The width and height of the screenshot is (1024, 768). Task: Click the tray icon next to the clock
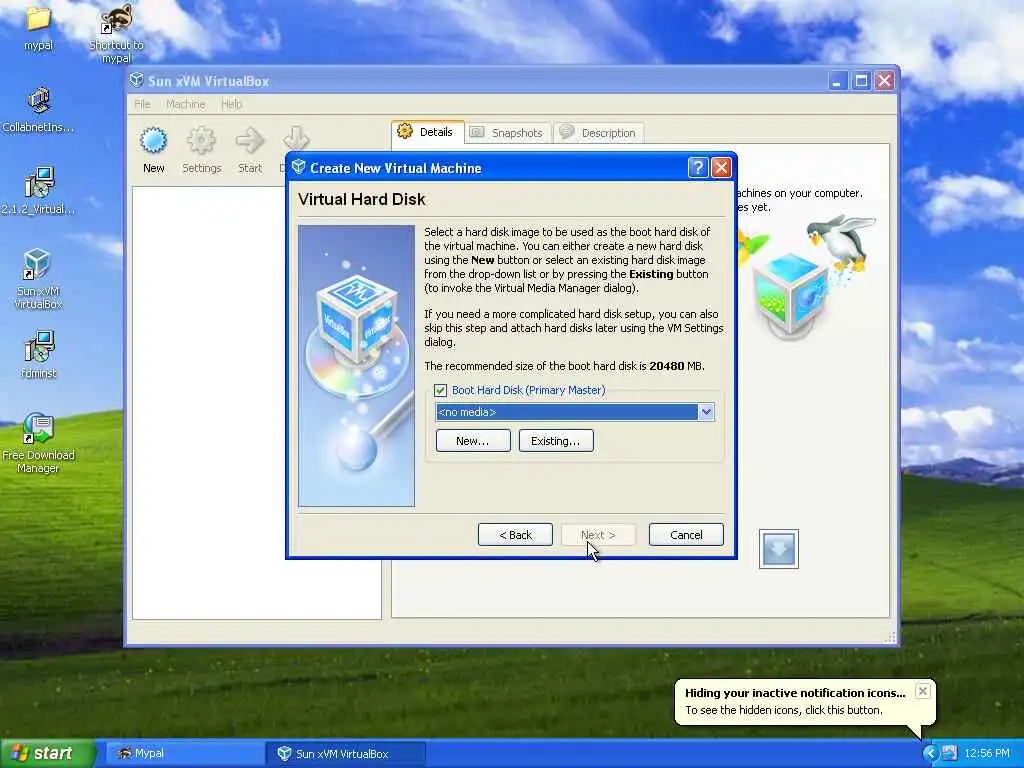coord(949,753)
